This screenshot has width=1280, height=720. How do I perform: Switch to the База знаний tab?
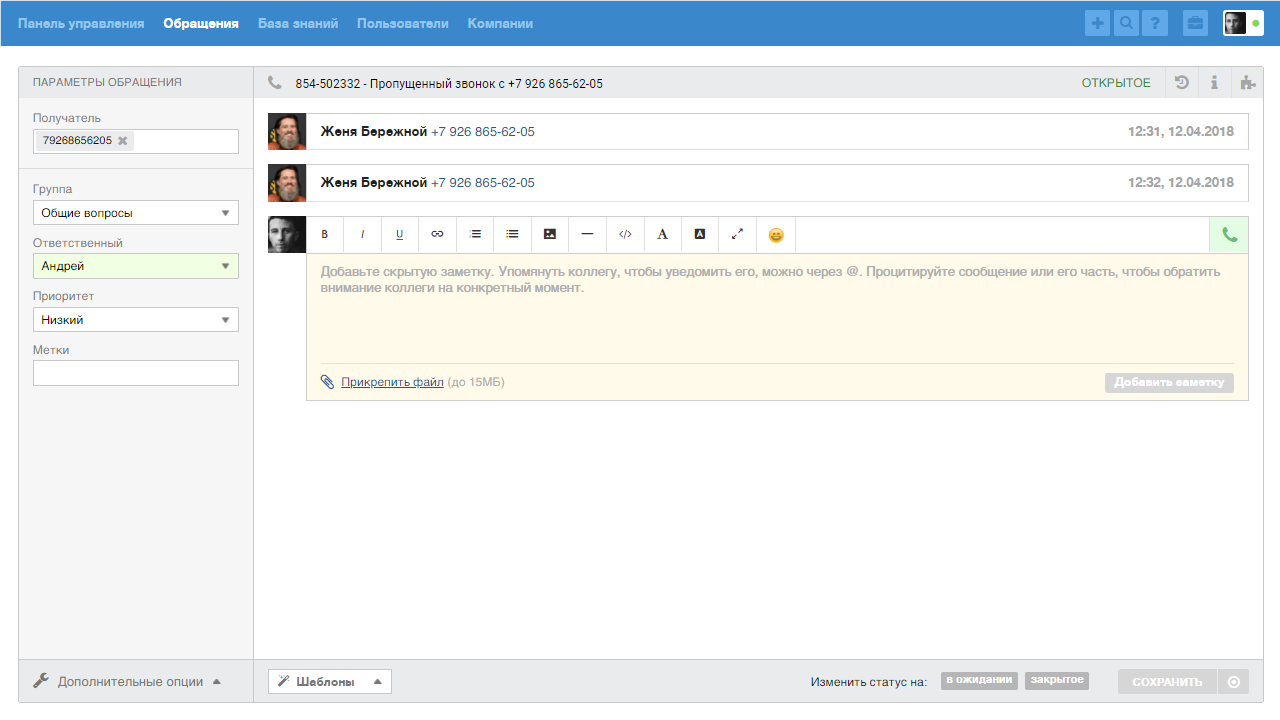tap(297, 22)
